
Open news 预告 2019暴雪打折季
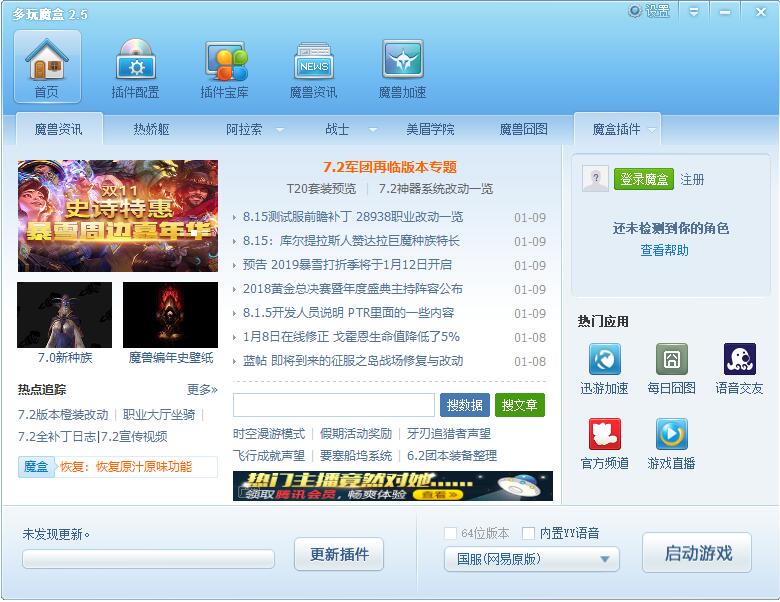pos(347,265)
